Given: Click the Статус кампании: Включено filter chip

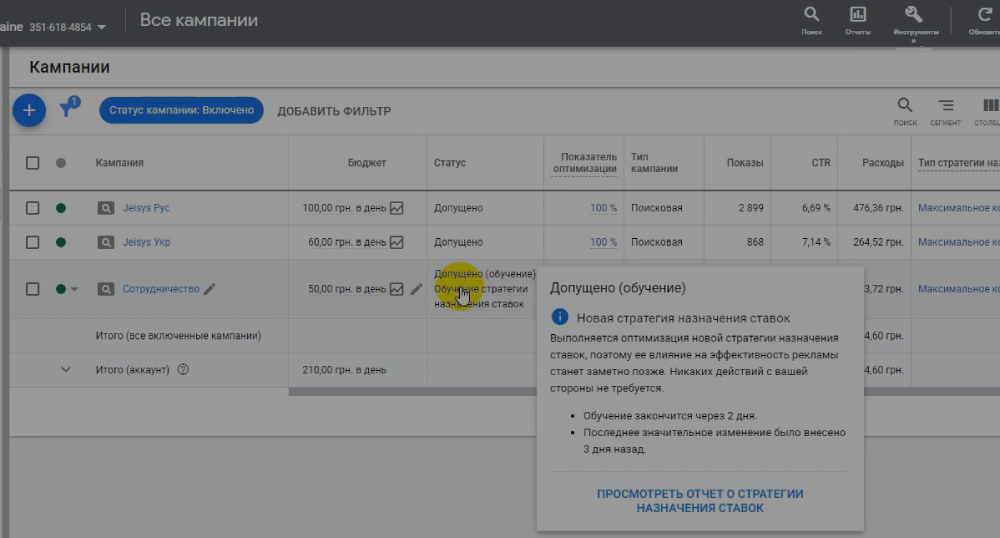Looking at the screenshot, I should click(x=181, y=110).
